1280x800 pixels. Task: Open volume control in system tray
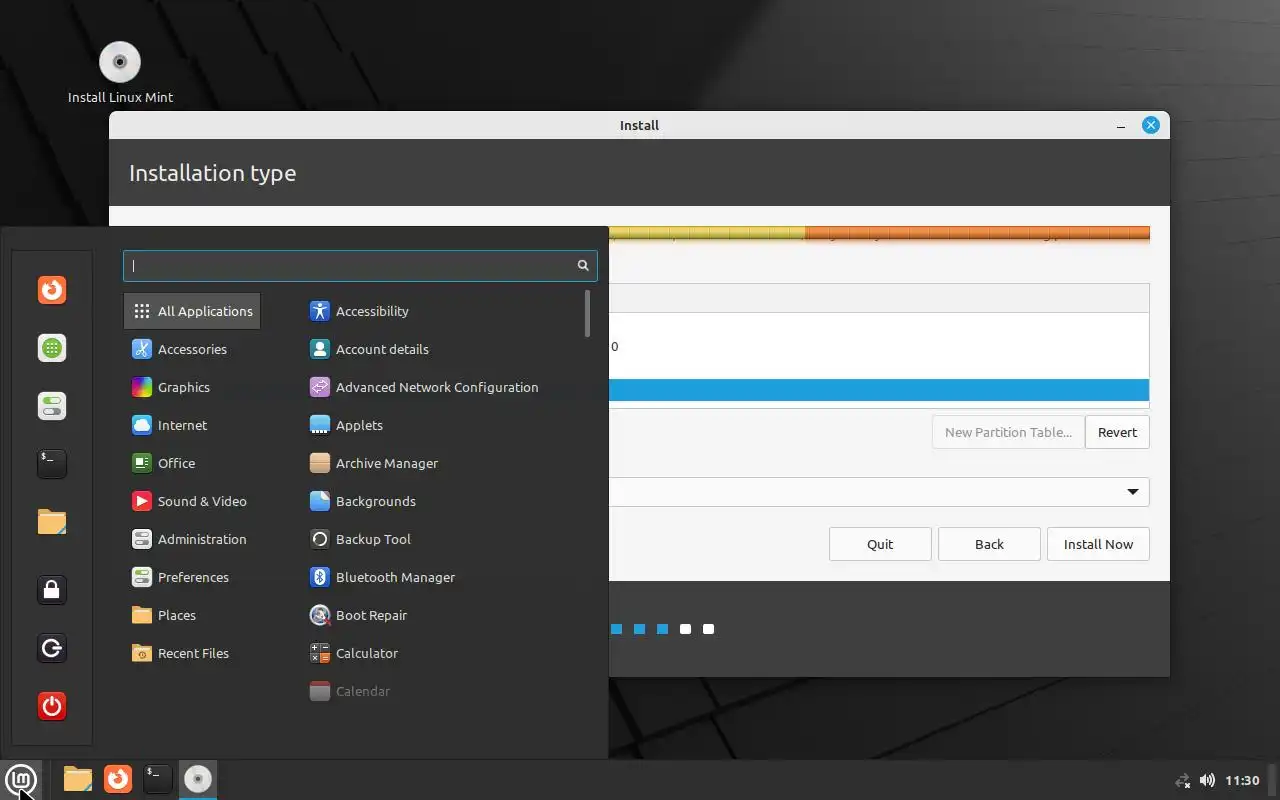tap(1207, 780)
